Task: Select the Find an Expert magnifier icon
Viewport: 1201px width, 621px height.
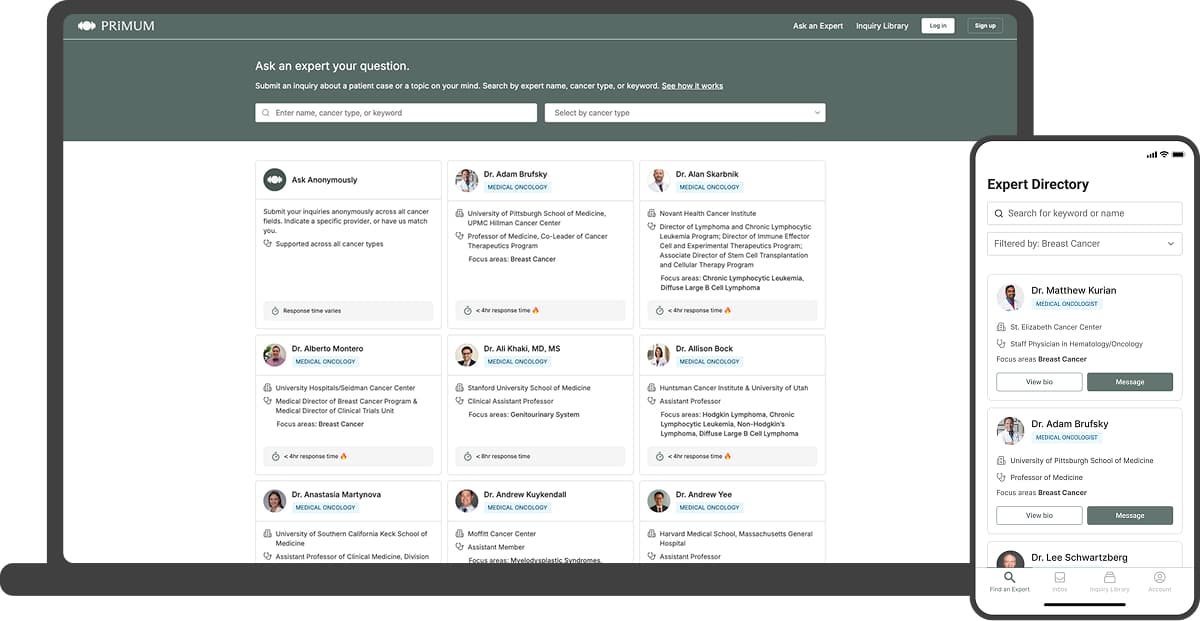Action: coord(1009,576)
